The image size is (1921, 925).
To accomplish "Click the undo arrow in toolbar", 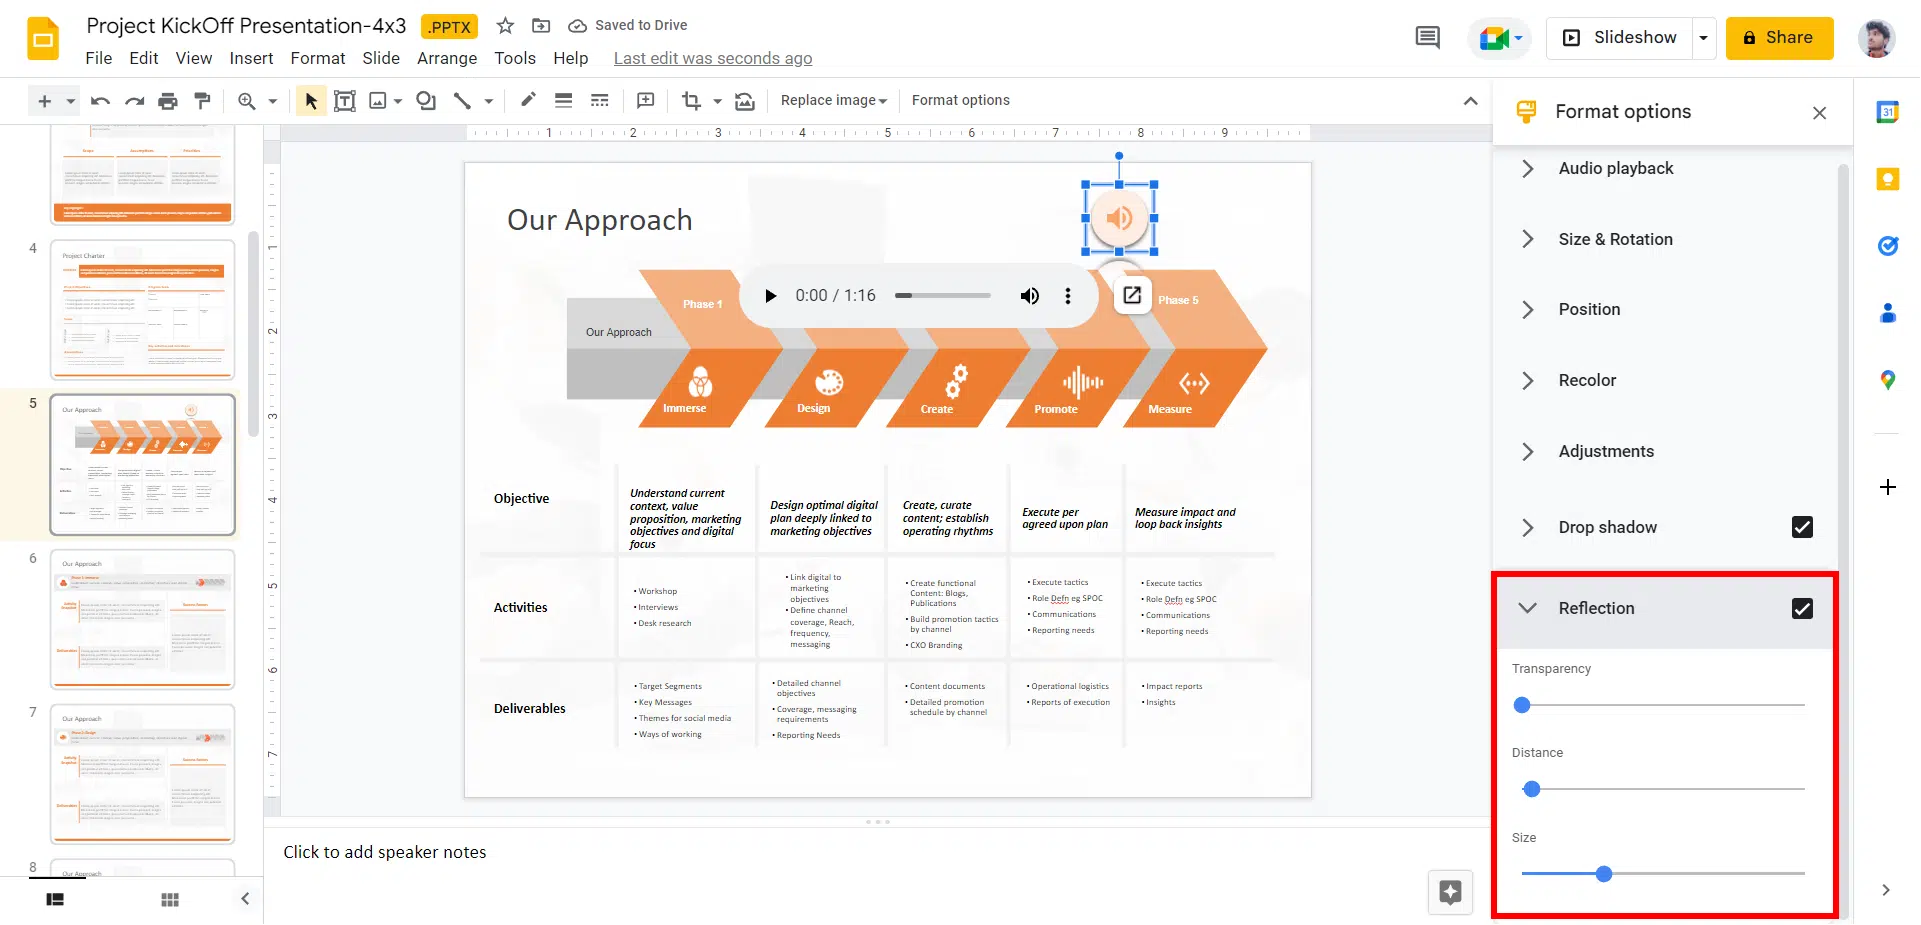I will [100, 101].
